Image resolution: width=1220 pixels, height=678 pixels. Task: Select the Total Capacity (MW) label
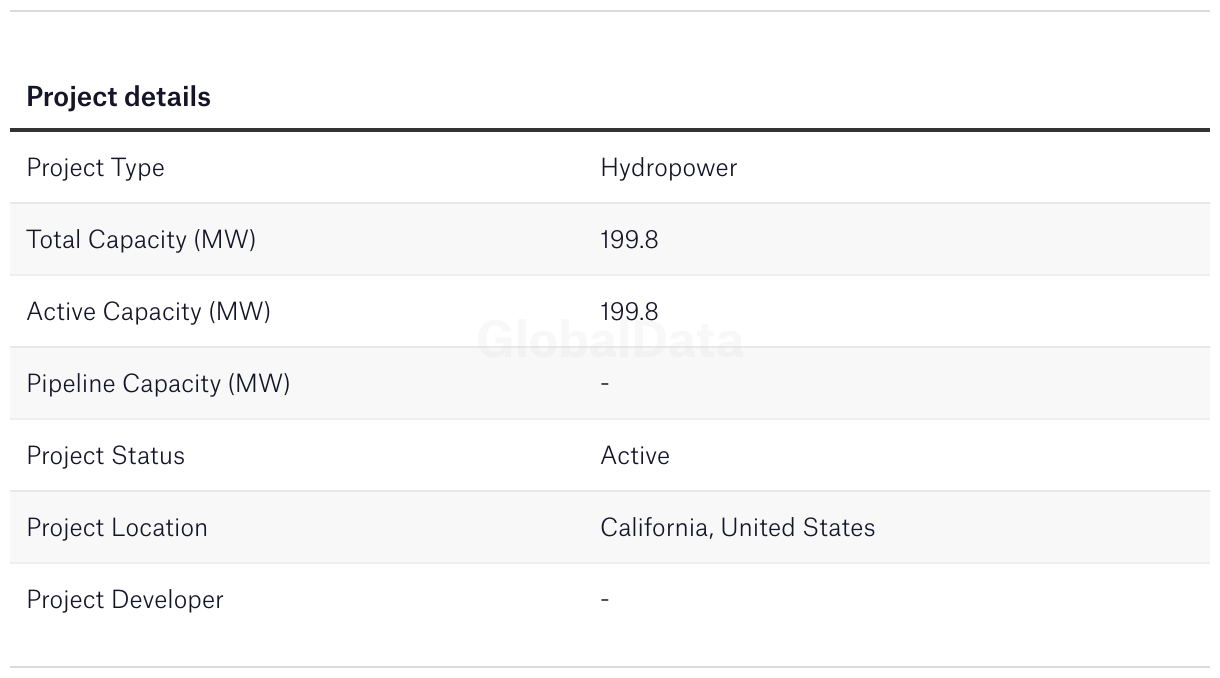141,240
